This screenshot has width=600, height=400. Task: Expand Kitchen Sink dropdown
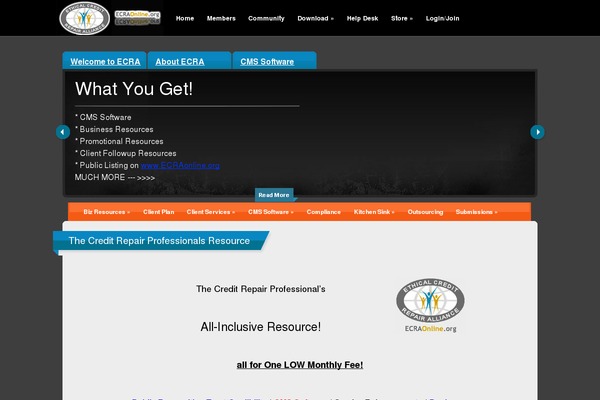pyautogui.click(x=374, y=212)
